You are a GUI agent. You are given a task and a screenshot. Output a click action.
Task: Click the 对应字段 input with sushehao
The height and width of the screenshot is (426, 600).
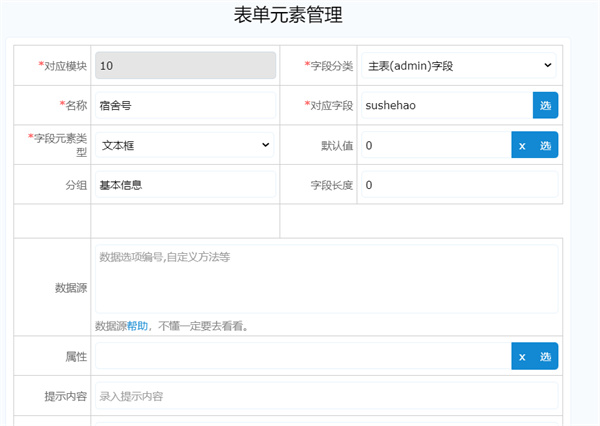click(x=447, y=105)
